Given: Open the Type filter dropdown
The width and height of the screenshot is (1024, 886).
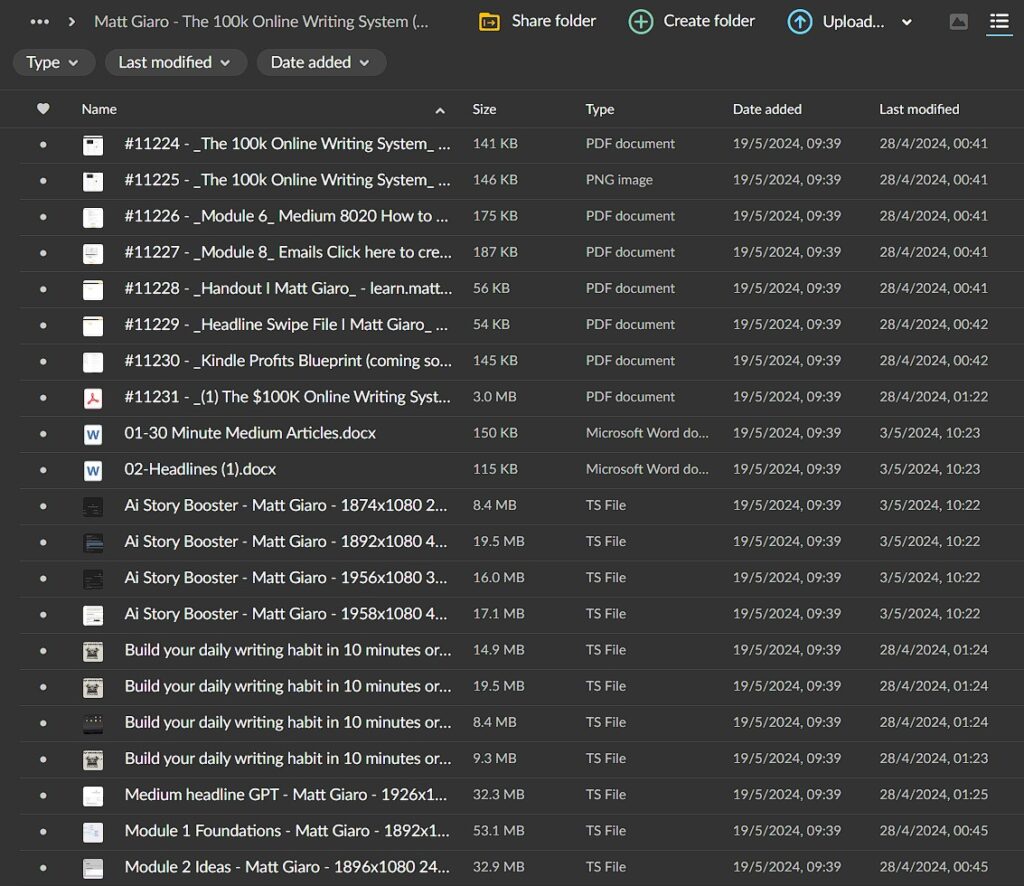Looking at the screenshot, I should [x=53, y=62].
